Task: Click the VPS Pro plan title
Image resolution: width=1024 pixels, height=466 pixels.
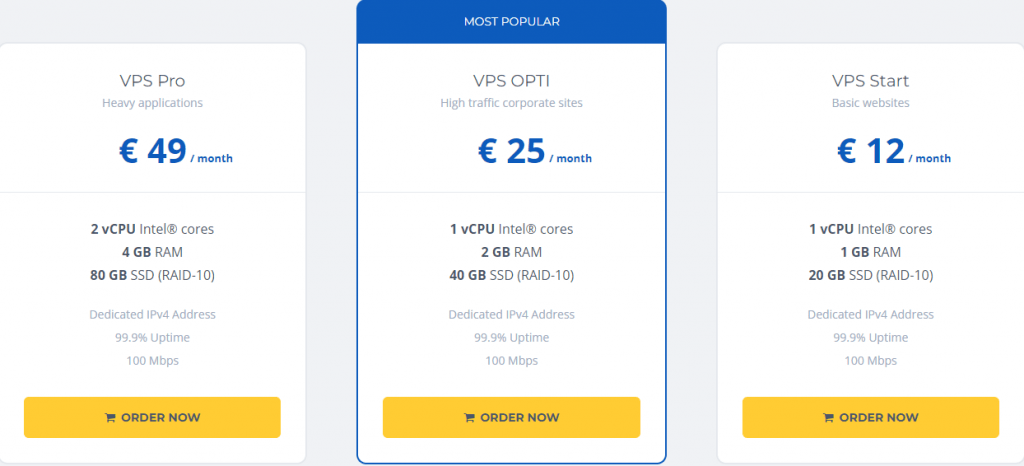Action: coord(152,81)
